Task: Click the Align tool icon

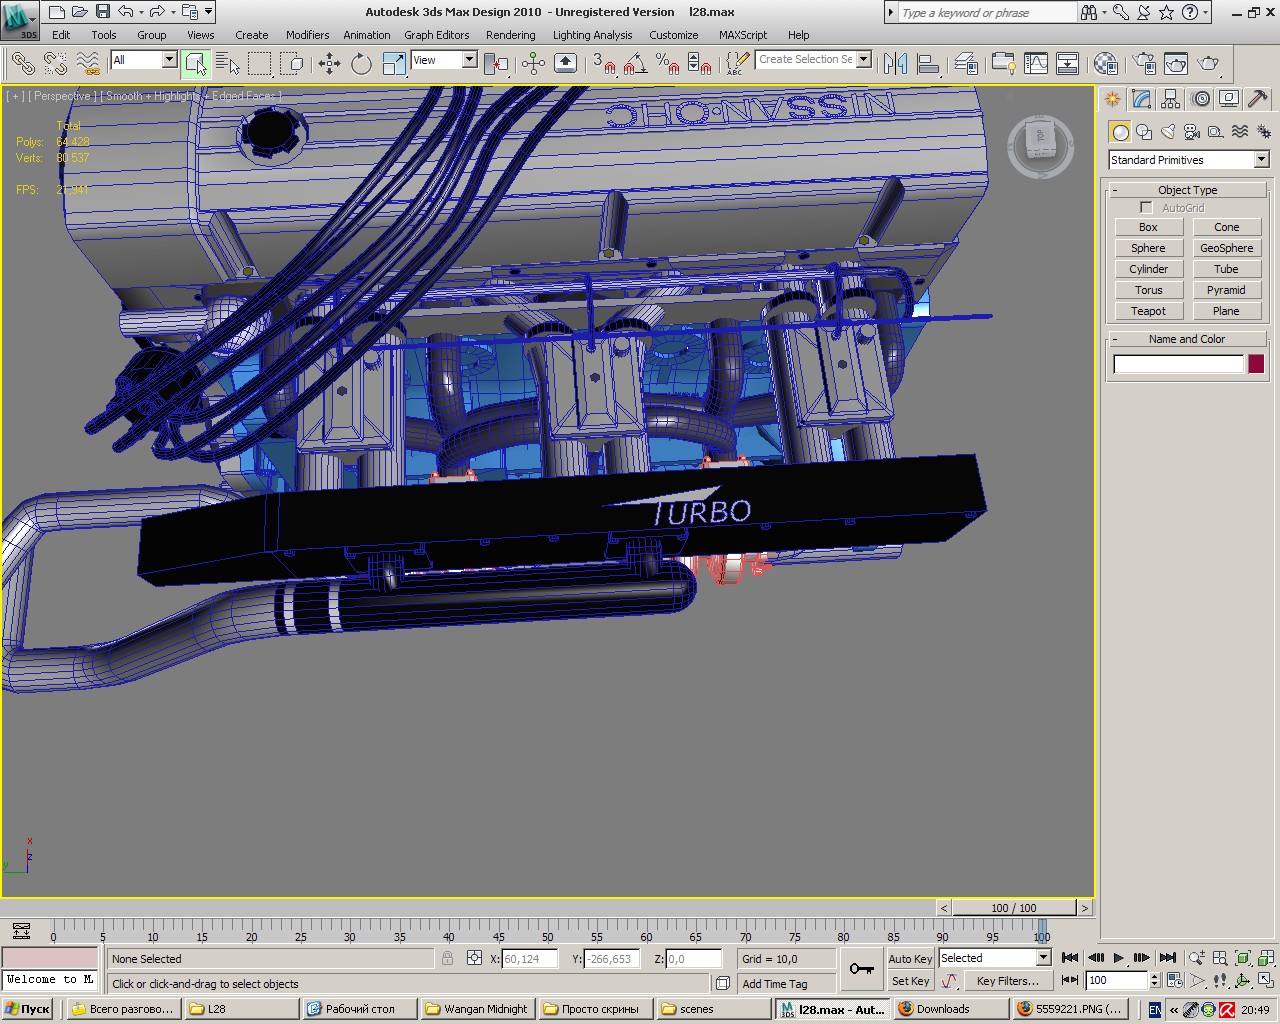Action: (927, 64)
